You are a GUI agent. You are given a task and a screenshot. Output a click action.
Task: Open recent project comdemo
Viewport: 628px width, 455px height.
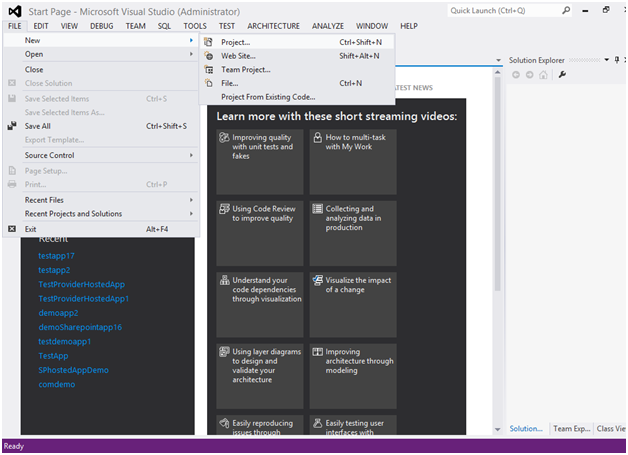tap(56, 384)
